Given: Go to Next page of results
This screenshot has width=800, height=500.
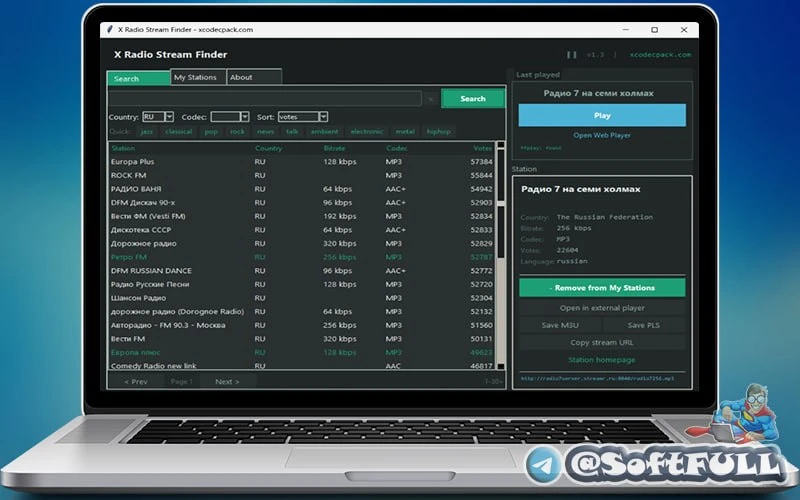Looking at the screenshot, I should coord(227,382).
